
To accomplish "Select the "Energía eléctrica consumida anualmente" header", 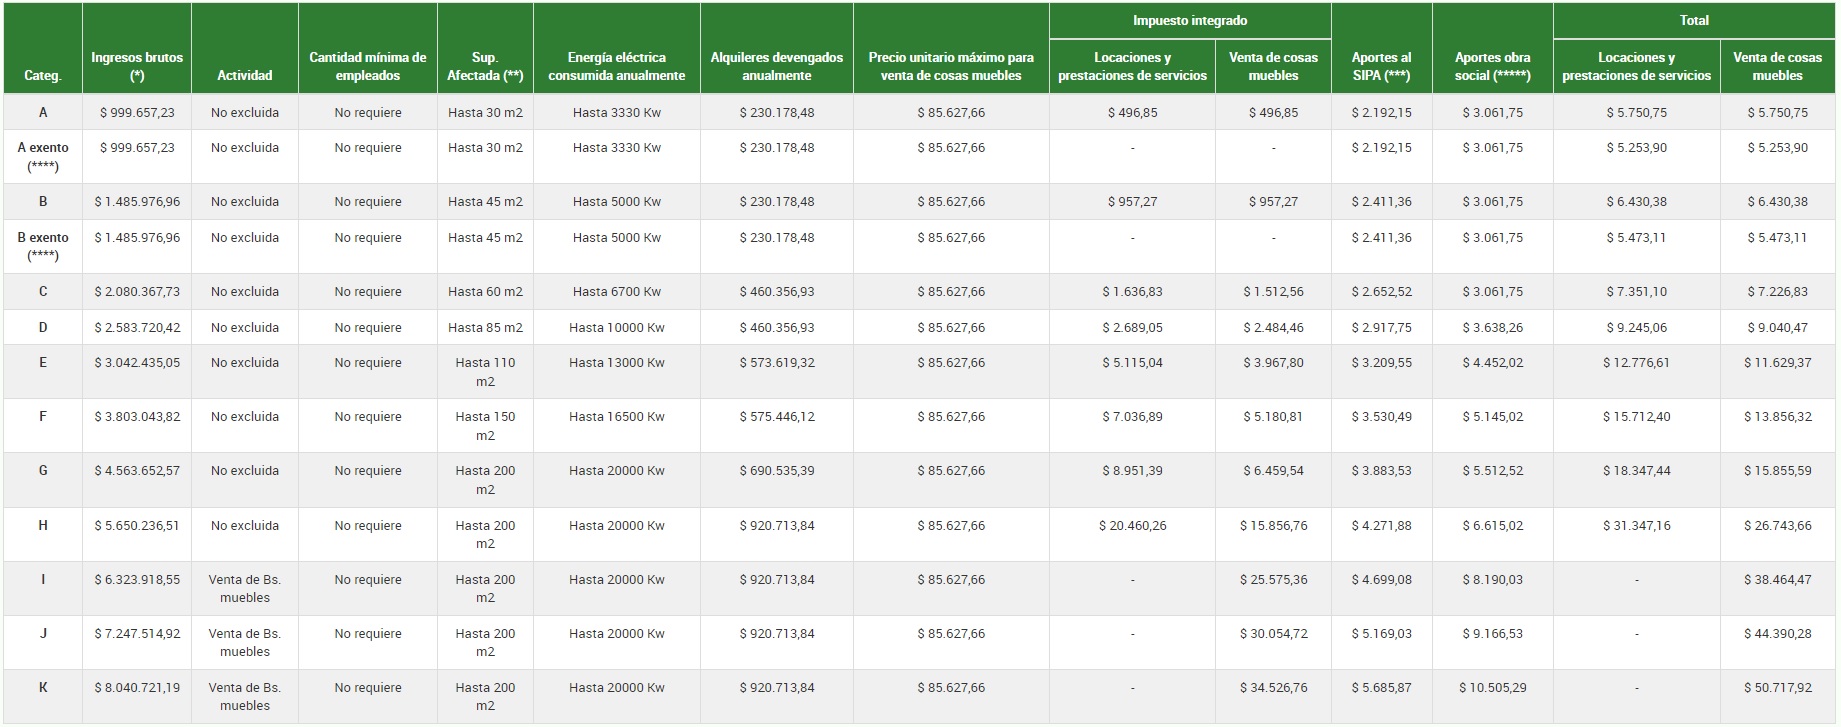I will click(616, 66).
